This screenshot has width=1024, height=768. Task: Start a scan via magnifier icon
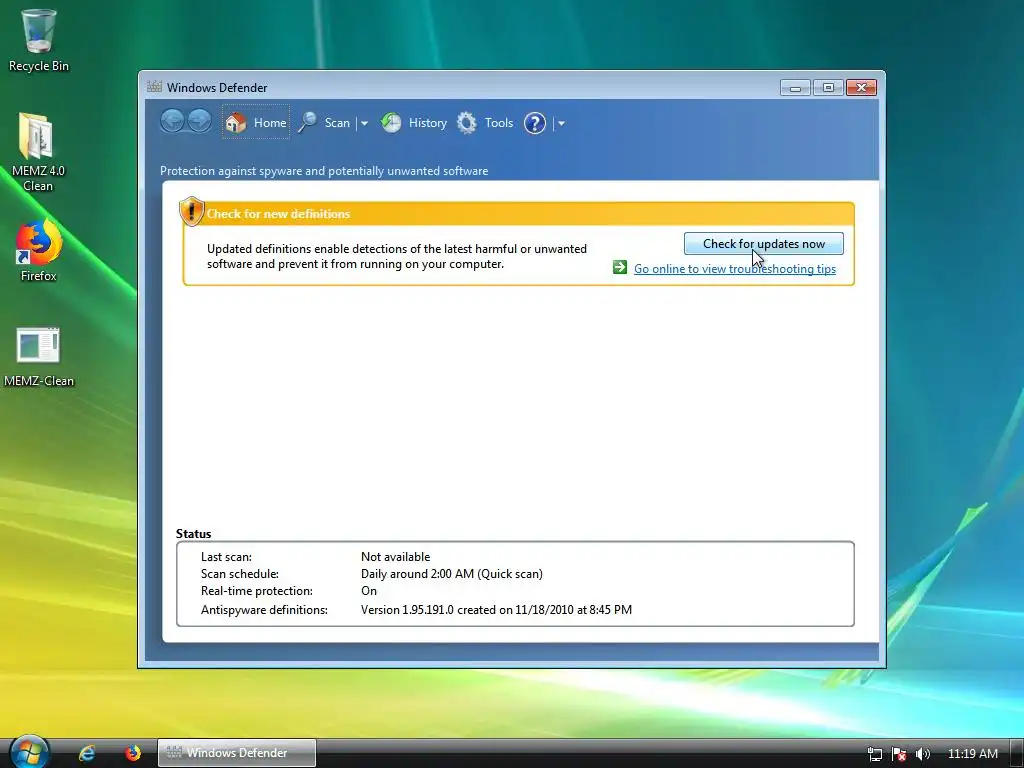(x=308, y=122)
